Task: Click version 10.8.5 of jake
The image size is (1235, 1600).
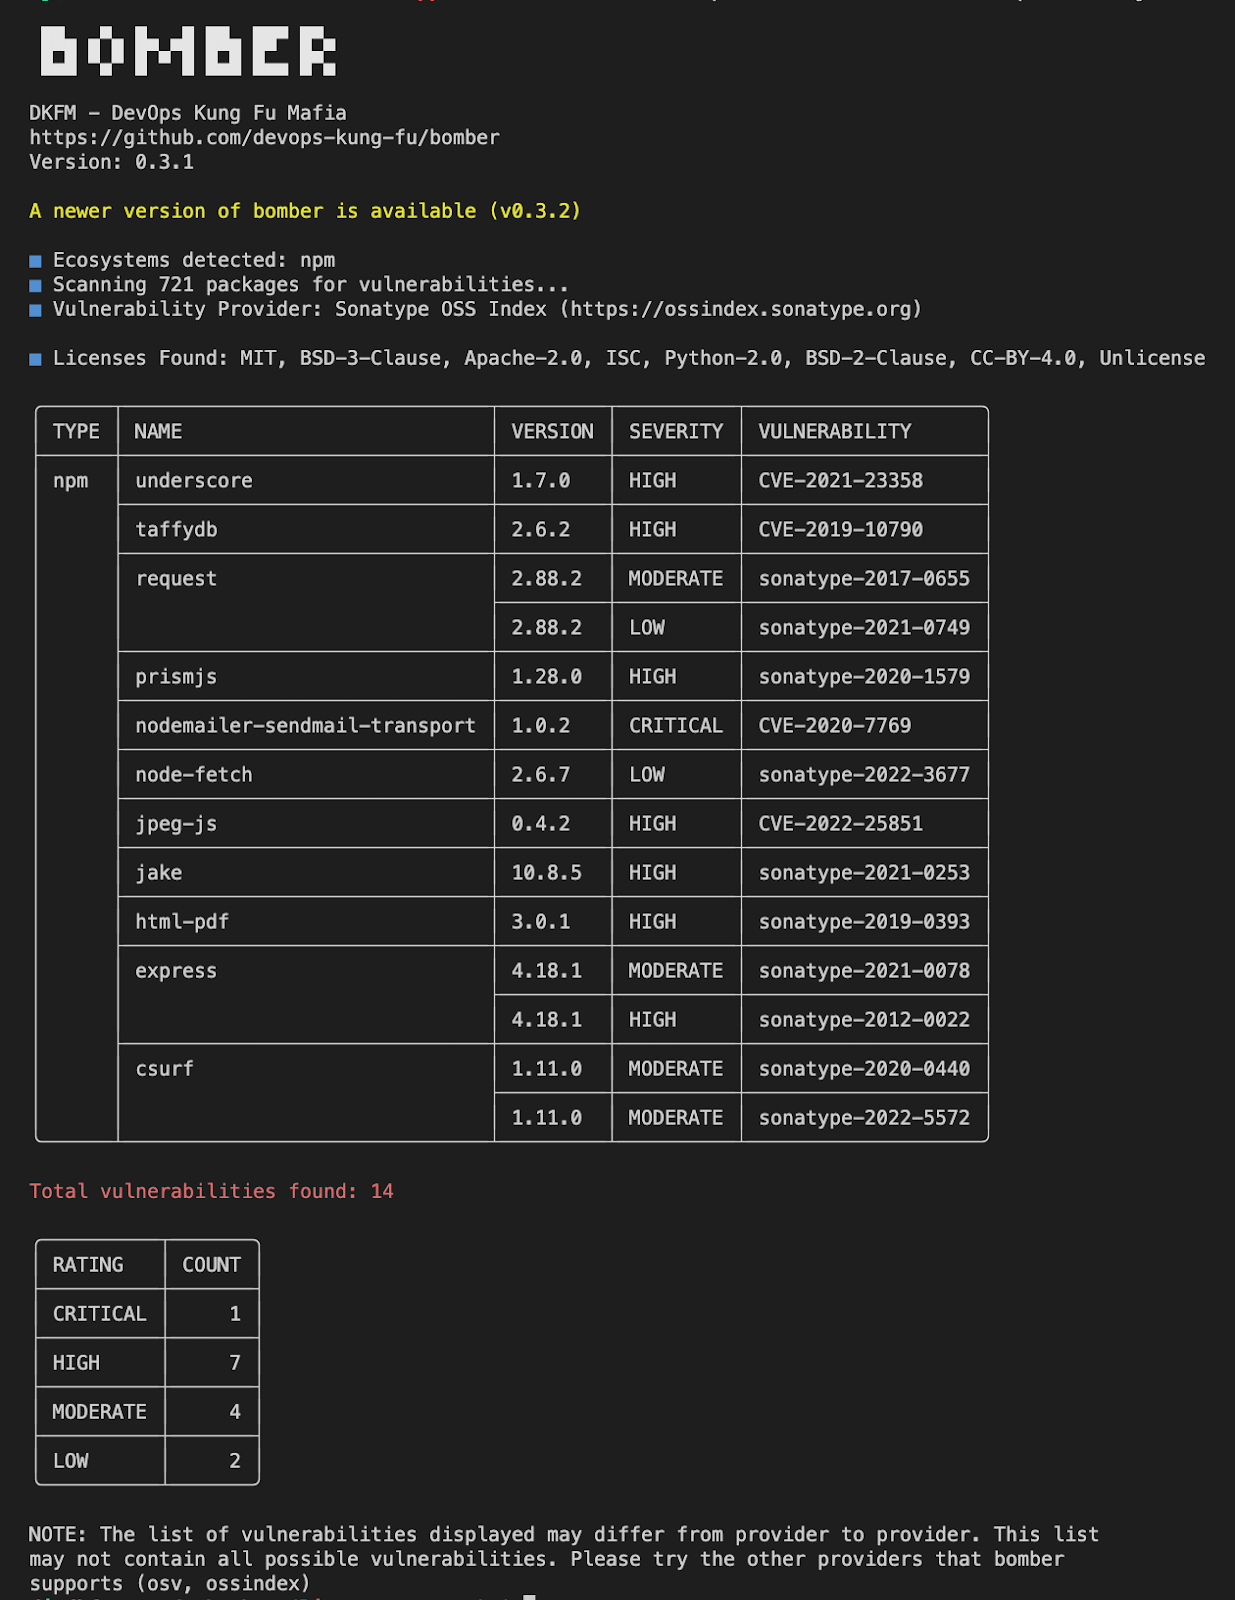Action: tap(547, 873)
